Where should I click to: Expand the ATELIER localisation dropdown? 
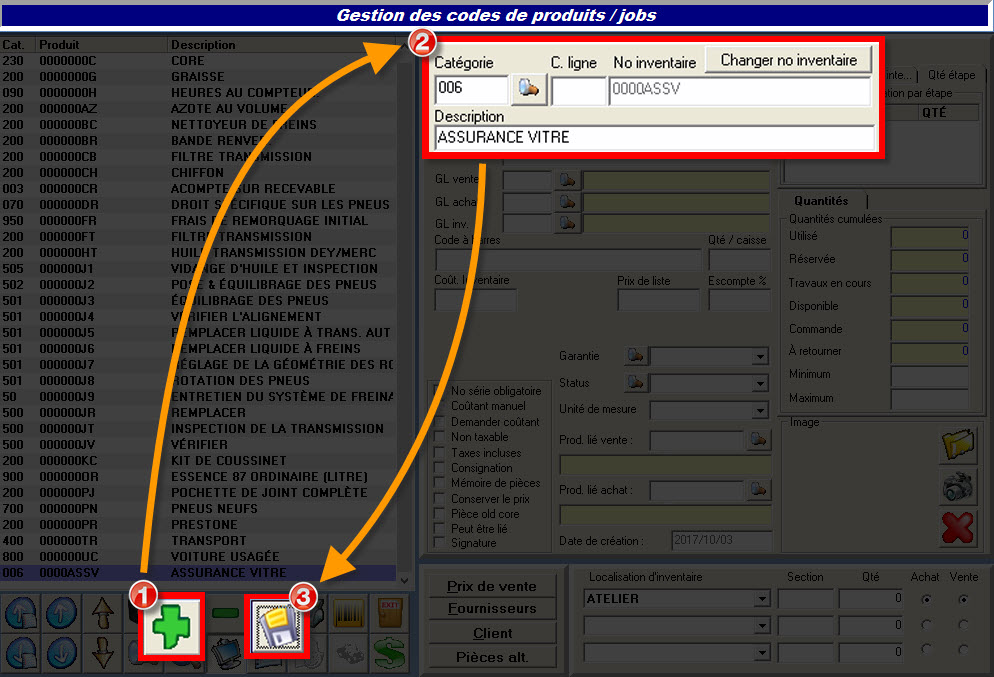click(x=762, y=598)
